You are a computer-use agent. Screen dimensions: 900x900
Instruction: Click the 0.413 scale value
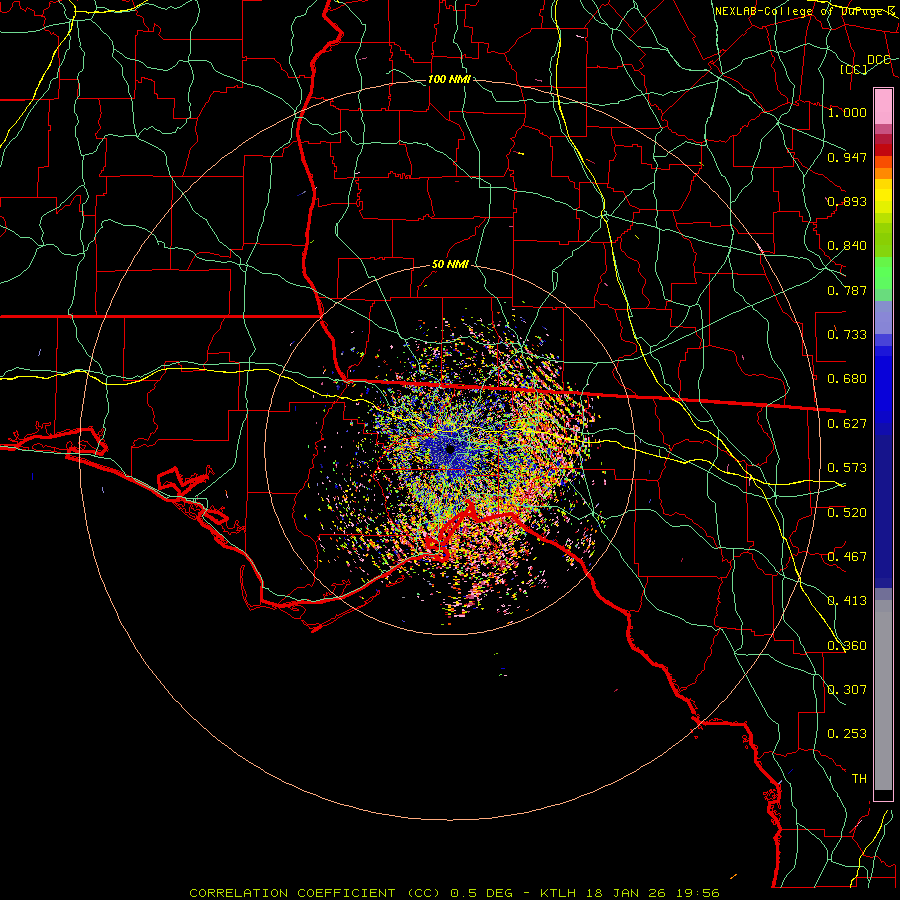click(847, 601)
